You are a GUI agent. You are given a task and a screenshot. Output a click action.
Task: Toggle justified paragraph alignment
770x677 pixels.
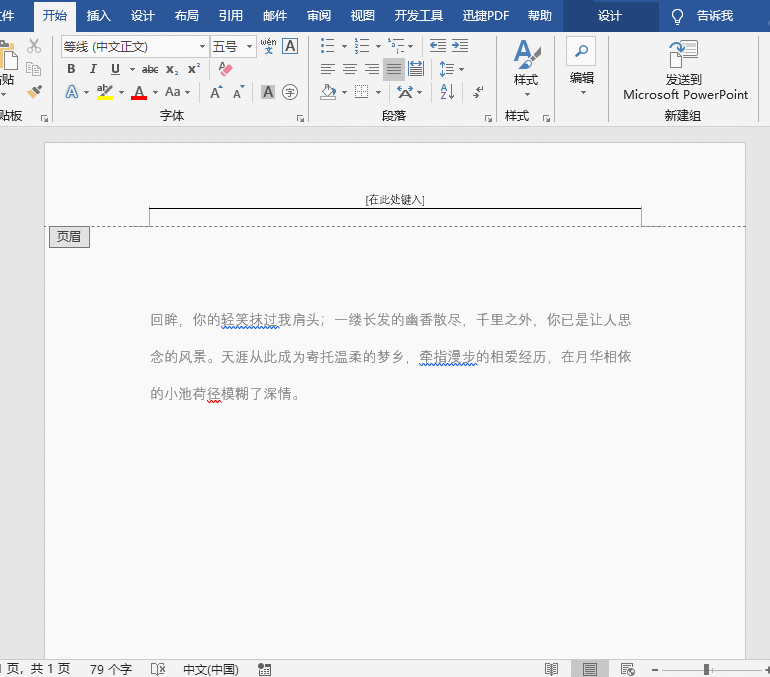(394, 69)
